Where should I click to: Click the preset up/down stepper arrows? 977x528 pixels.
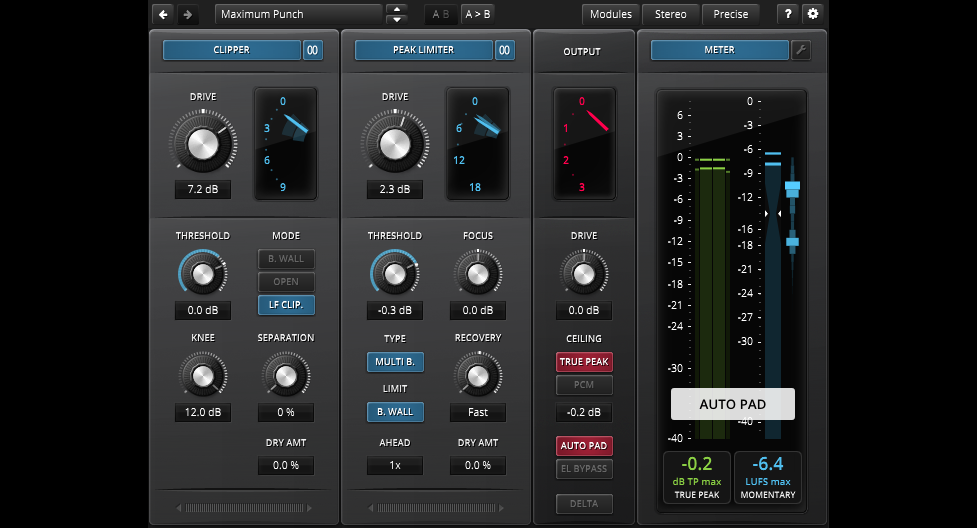(397, 14)
